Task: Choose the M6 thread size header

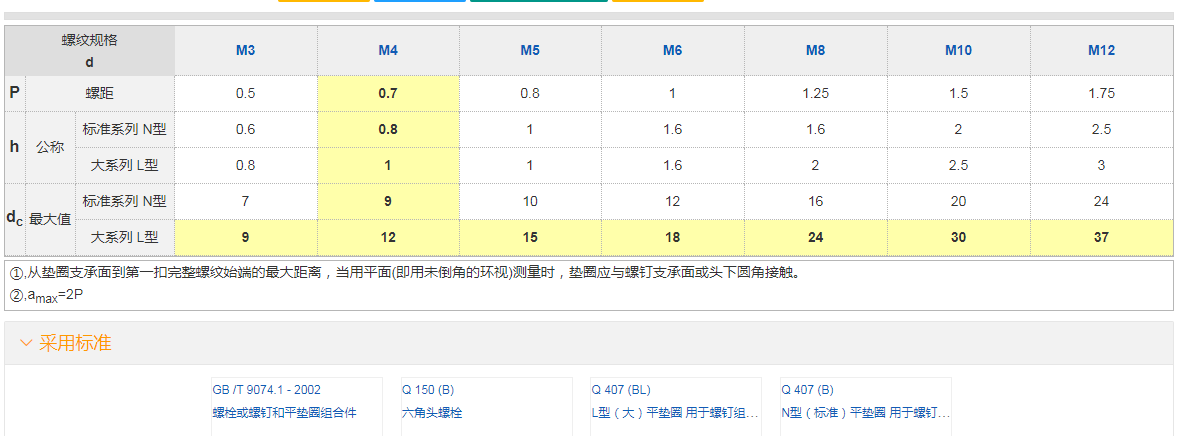Action: coord(672,50)
